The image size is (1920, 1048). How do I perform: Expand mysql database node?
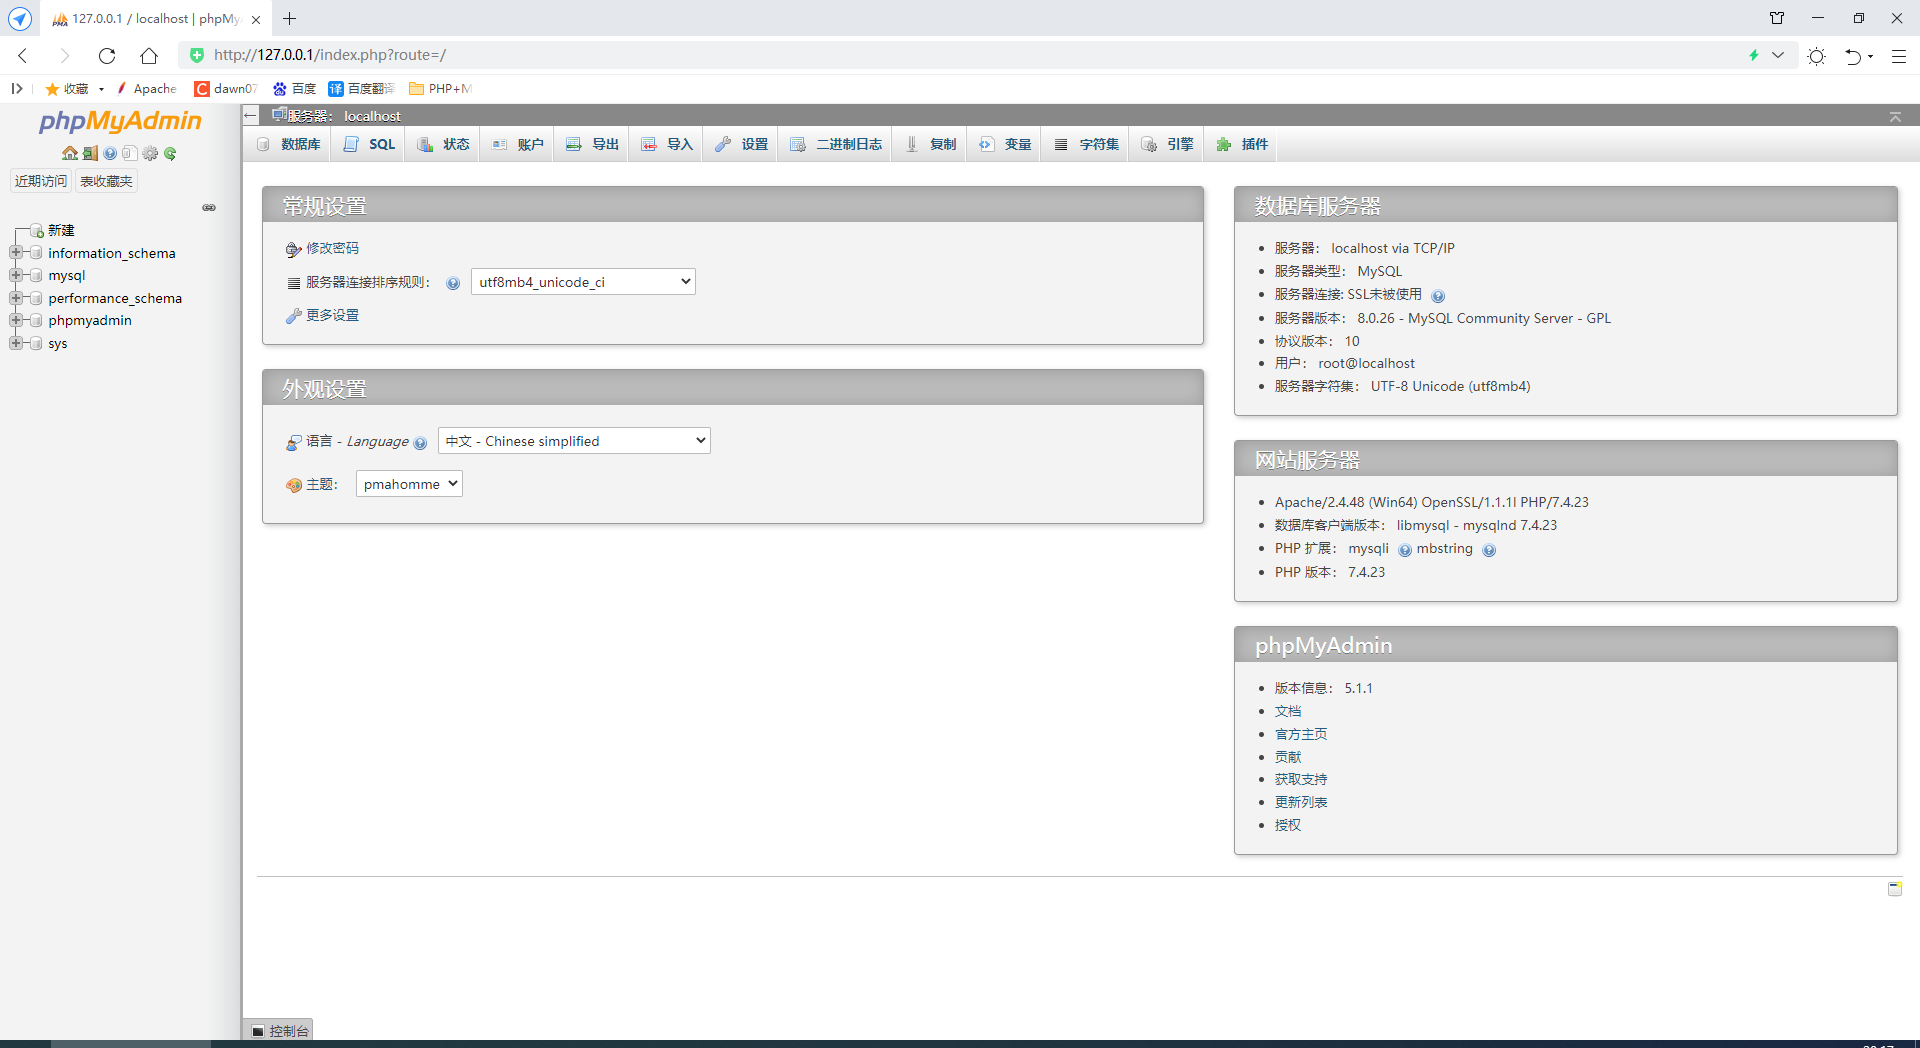[x=15, y=274]
